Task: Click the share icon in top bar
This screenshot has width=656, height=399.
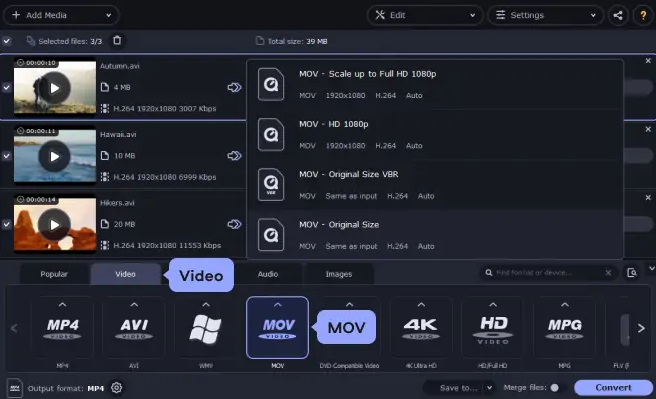Action: pyautogui.click(x=618, y=15)
